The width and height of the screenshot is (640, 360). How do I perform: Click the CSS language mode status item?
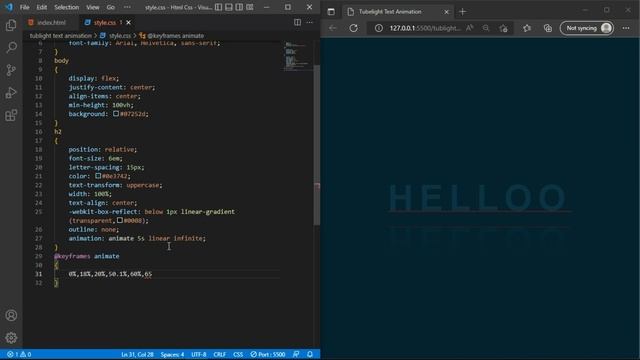click(238, 354)
